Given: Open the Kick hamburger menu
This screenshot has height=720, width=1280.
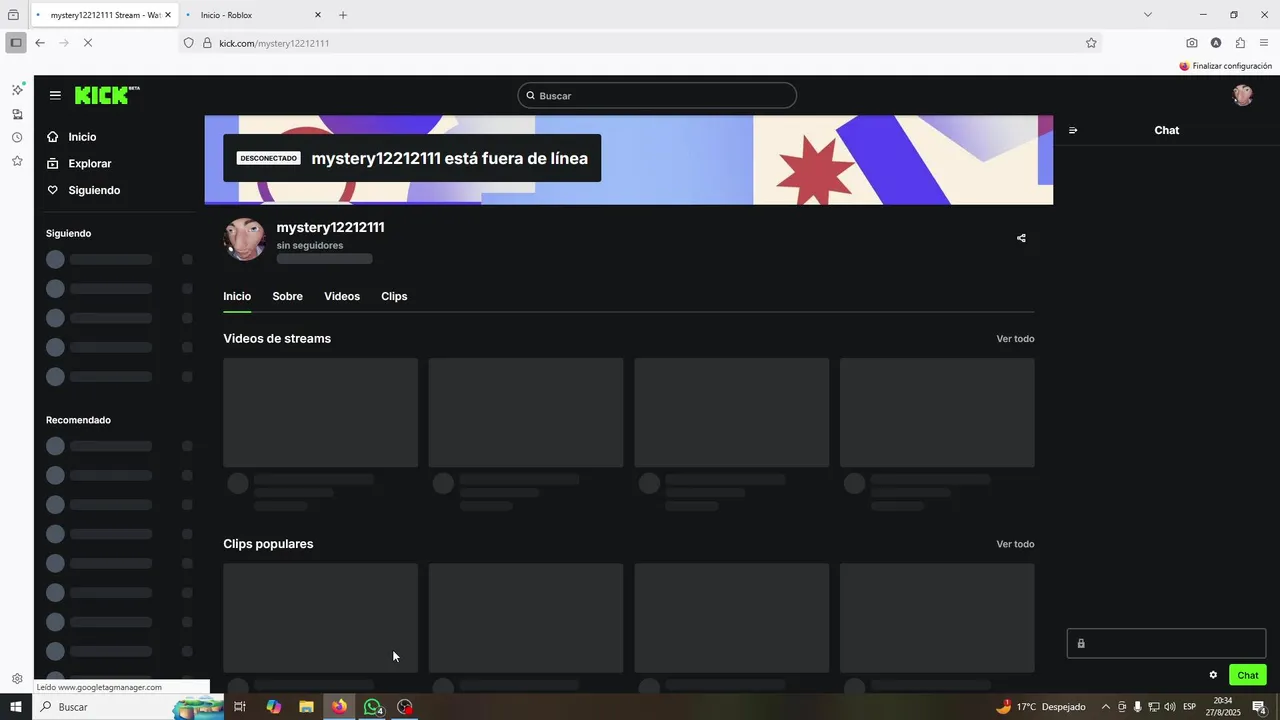Looking at the screenshot, I should tap(55, 95).
